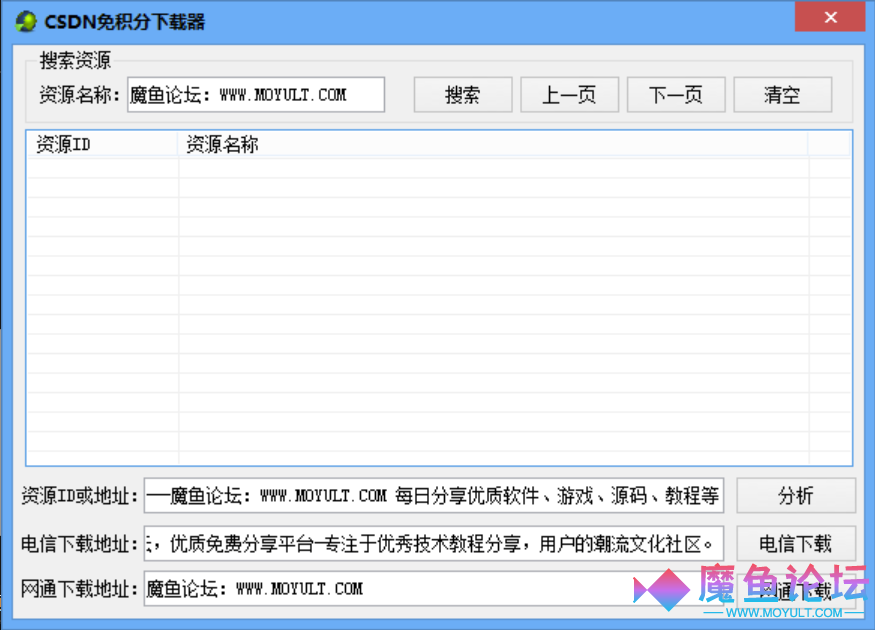The image size is (875, 630).
Task: Close the CSDN免积分下载器 window
Action: pyautogui.click(x=830, y=17)
